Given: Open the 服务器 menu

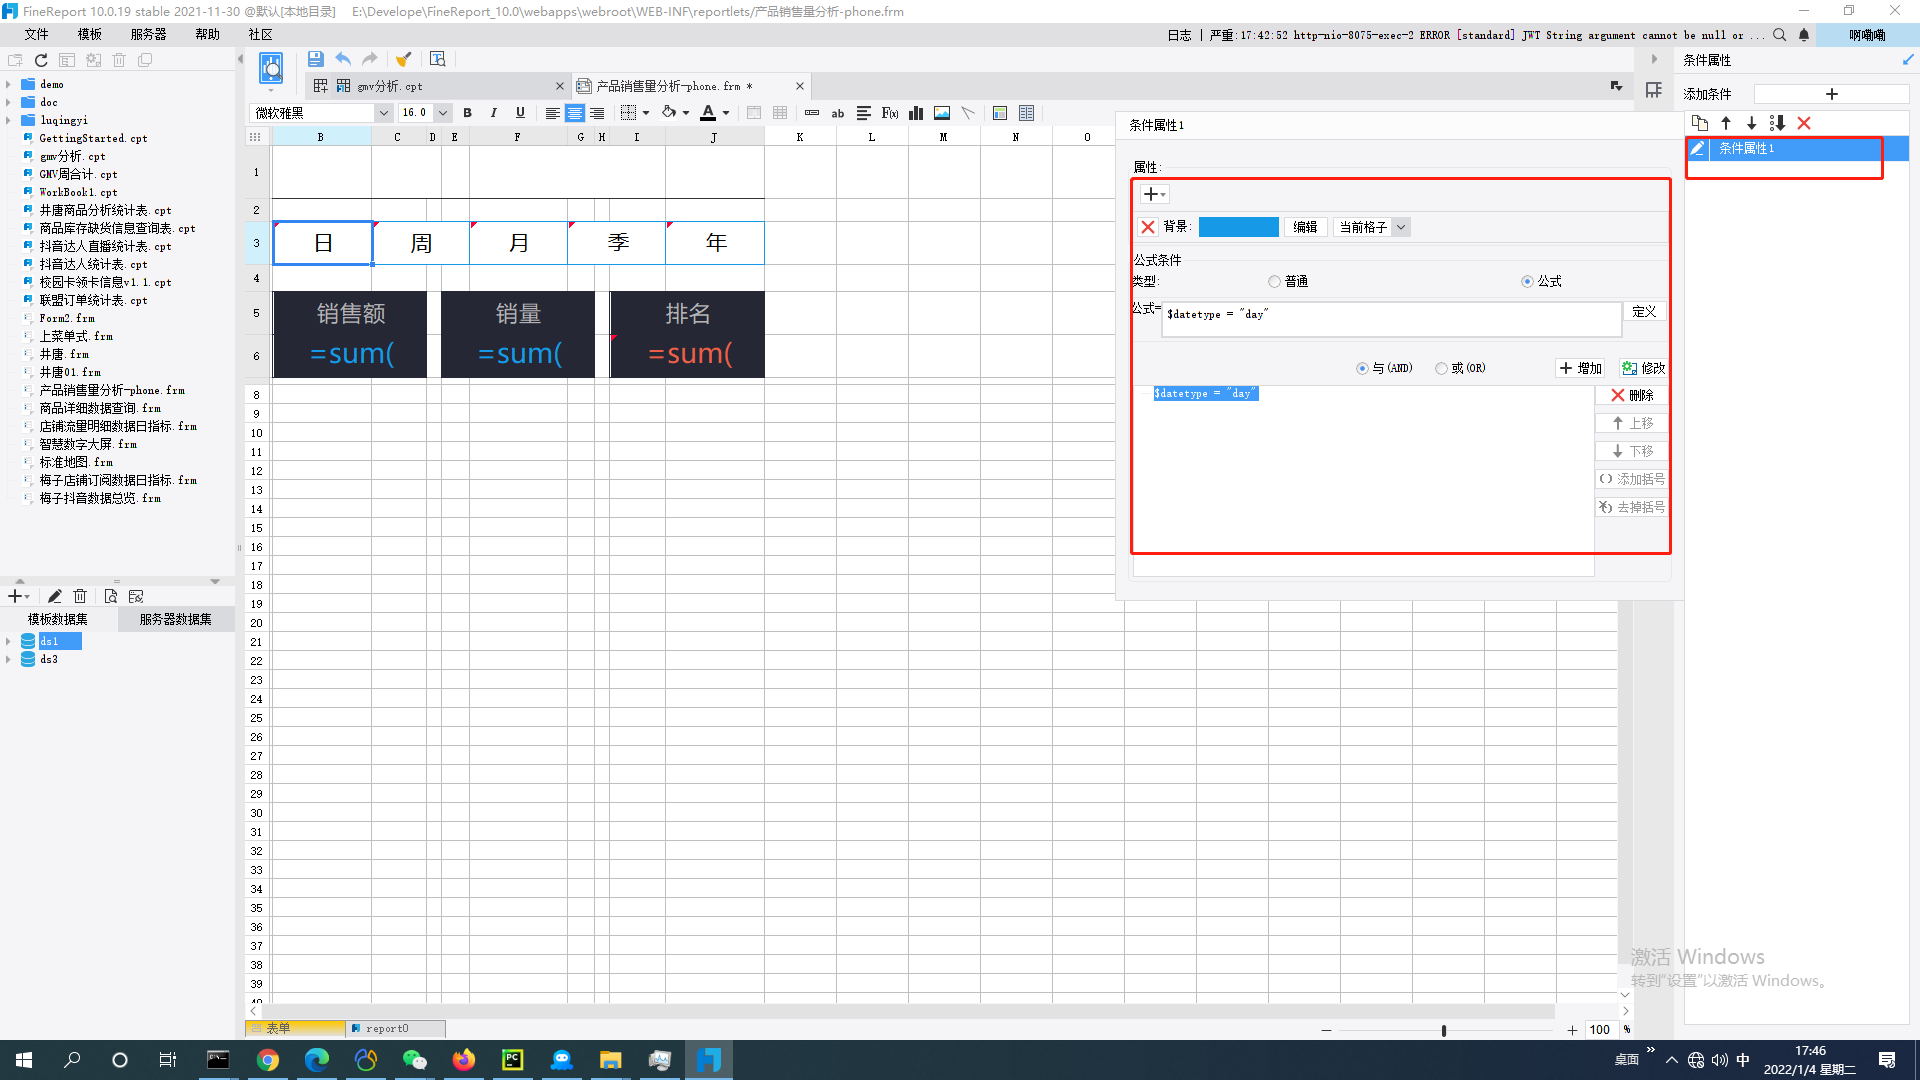Looking at the screenshot, I should [148, 35].
